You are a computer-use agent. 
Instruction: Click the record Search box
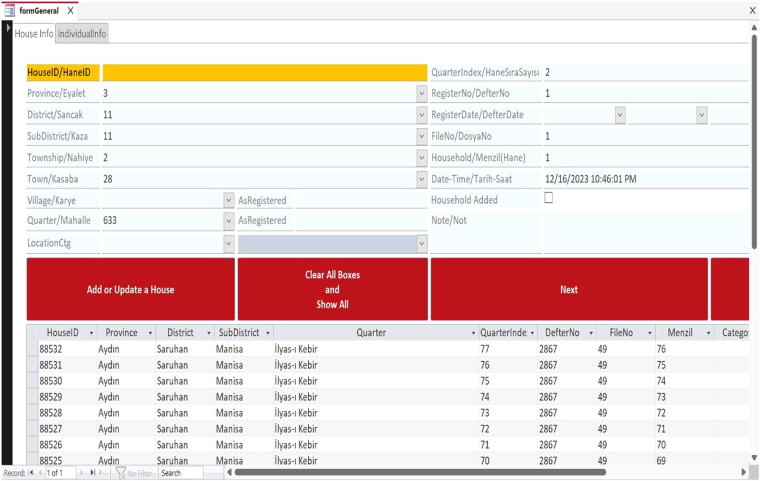[x=181, y=473]
